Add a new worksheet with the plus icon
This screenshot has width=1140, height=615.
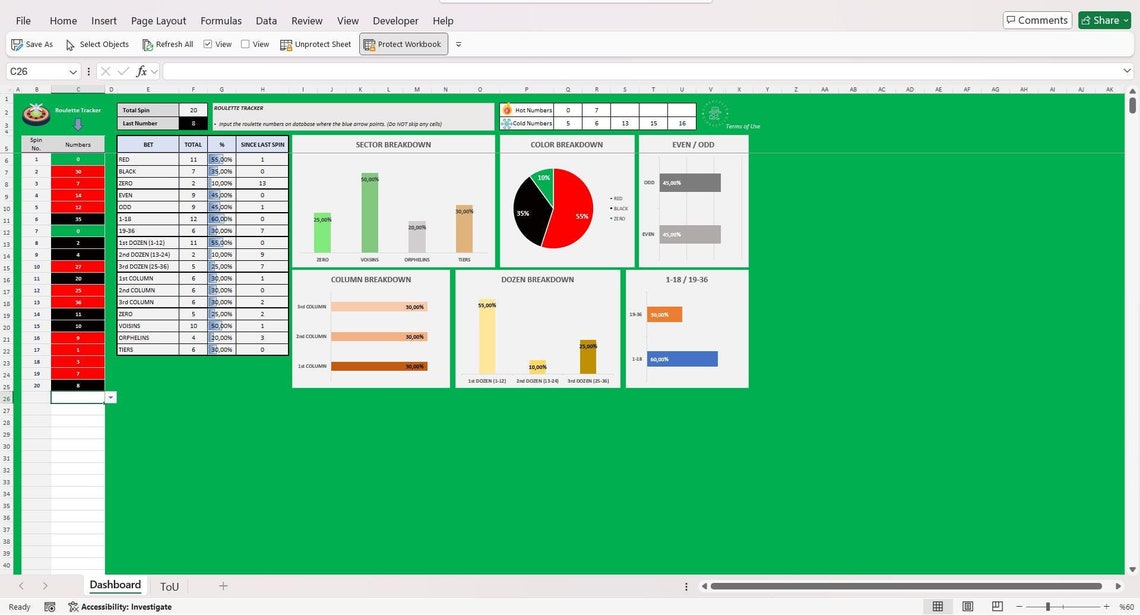pos(222,586)
